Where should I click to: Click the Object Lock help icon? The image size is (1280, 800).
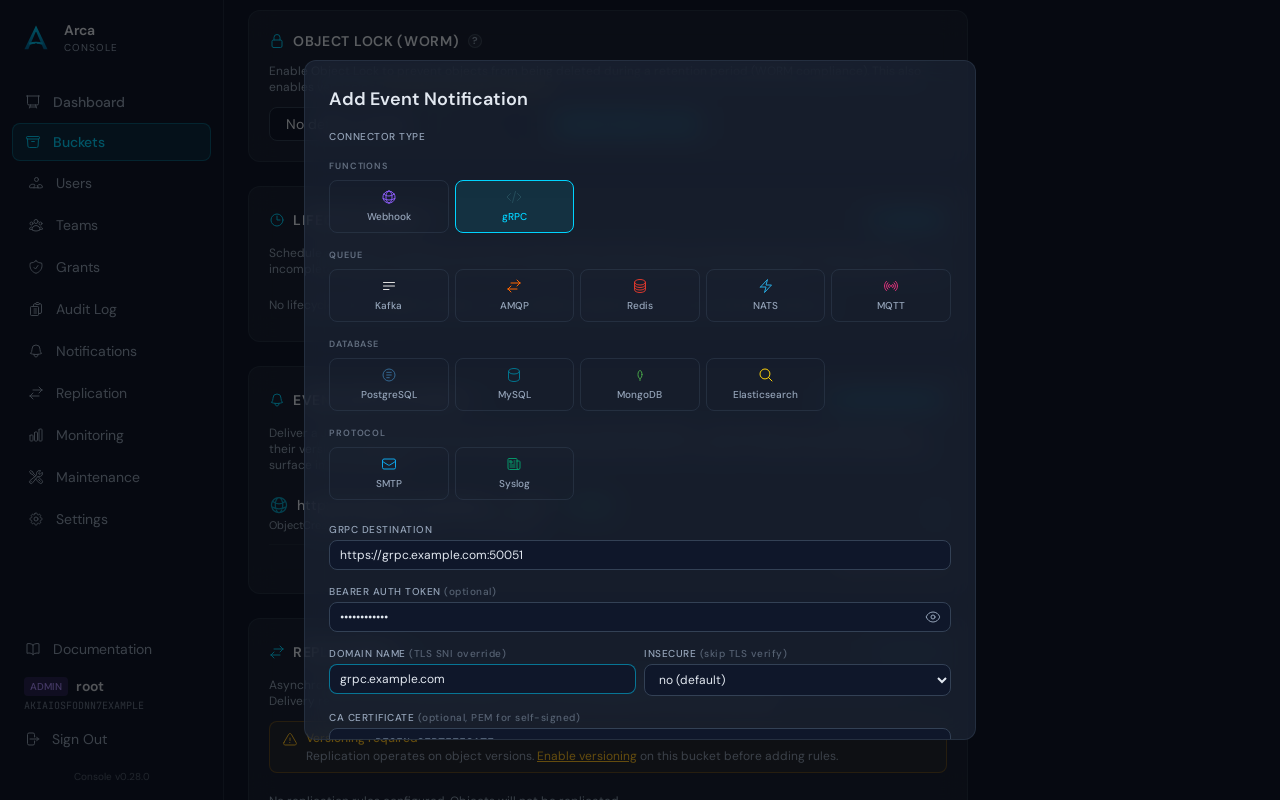pos(475,41)
